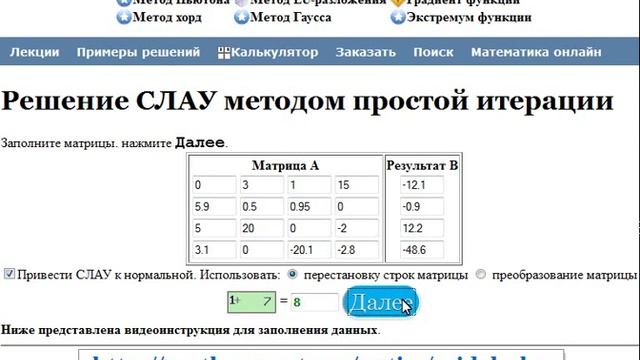This screenshot has width=640, height=360.
Task: Click matrix A cell containing -2.8
Action: click(x=357, y=250)
